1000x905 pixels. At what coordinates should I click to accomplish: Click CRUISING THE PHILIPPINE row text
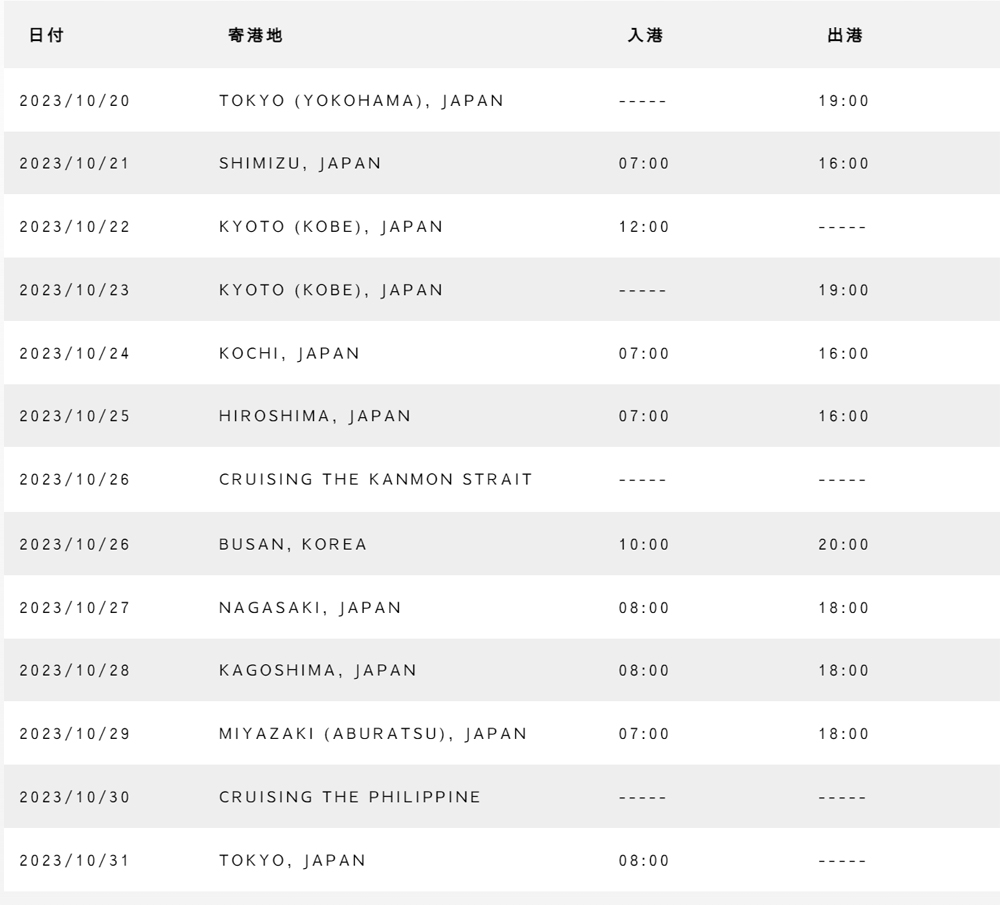click(x=350, y=797)
